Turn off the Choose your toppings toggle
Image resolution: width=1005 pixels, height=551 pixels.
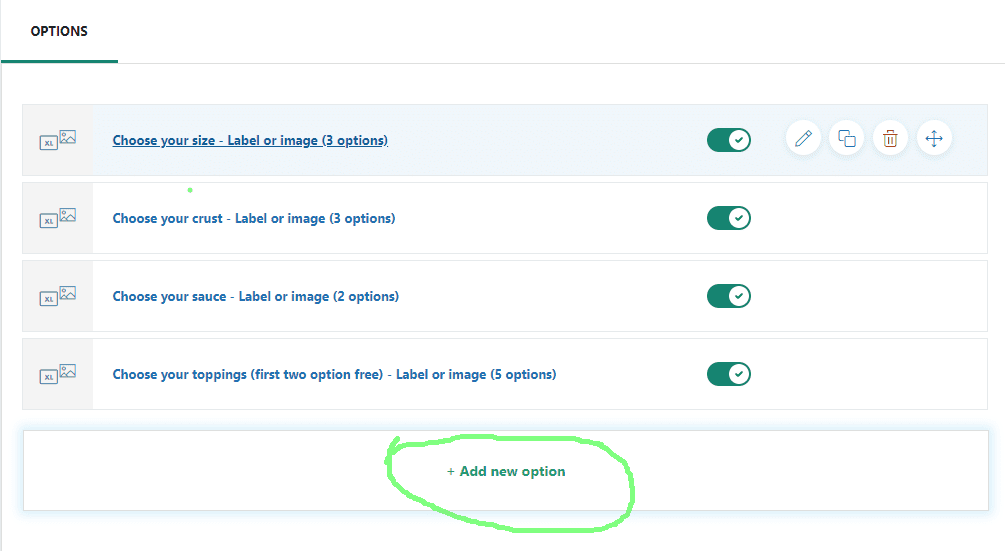729,374
